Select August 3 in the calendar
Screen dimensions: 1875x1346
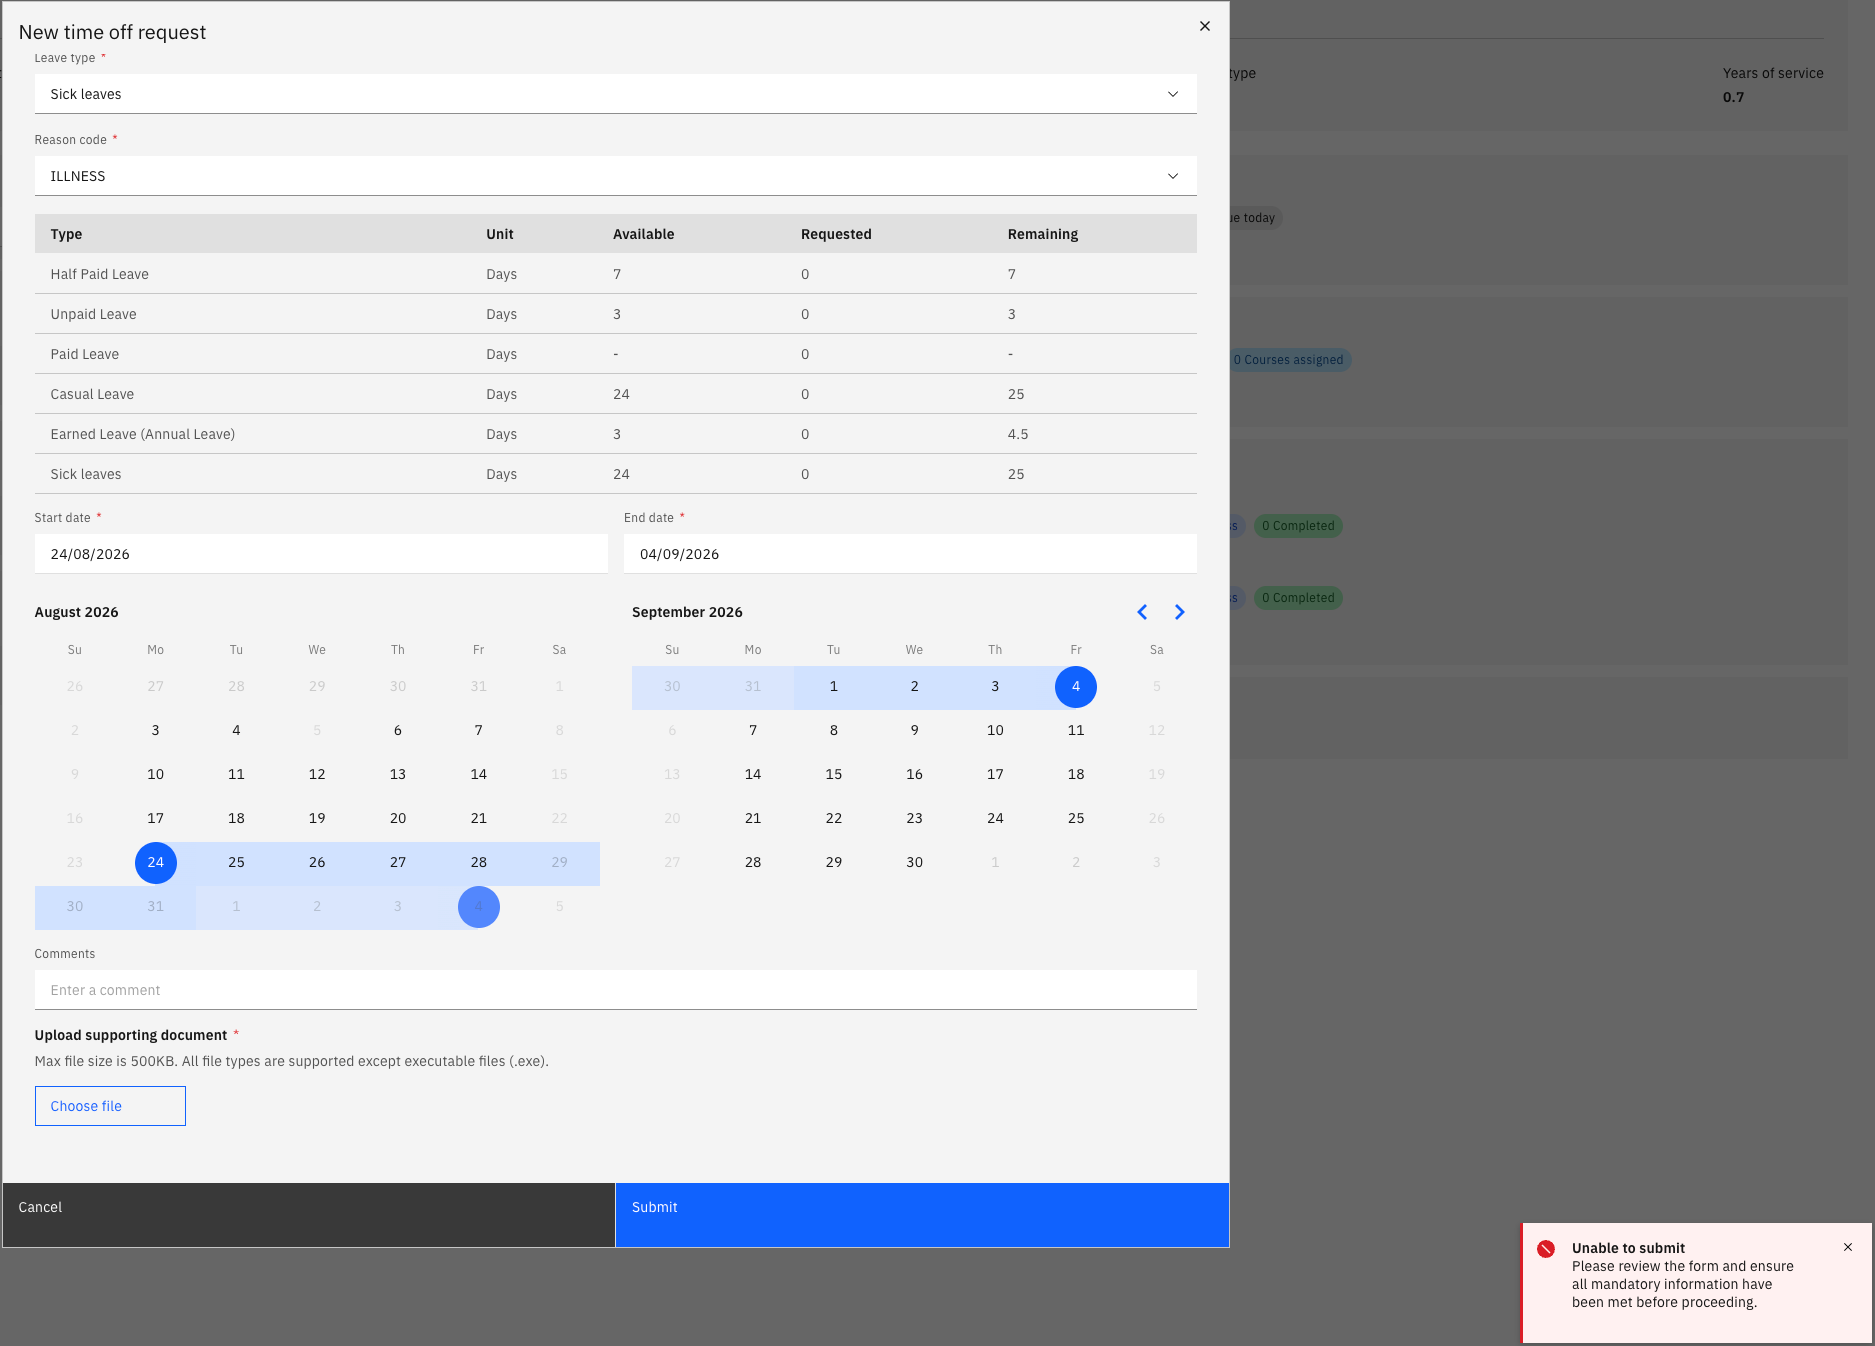(x=156, y=731)
